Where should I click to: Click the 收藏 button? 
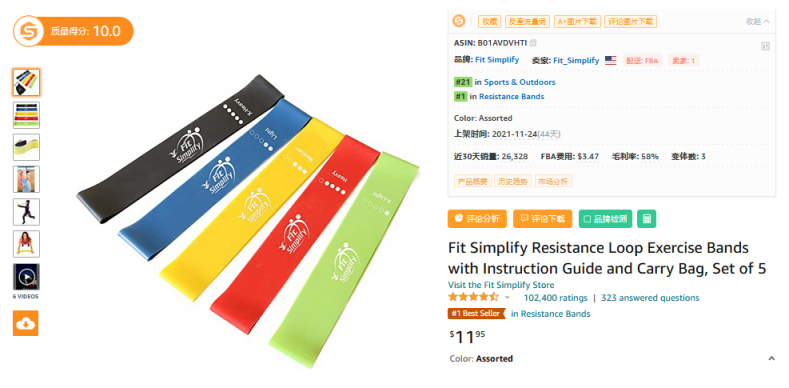coord(490,21)
